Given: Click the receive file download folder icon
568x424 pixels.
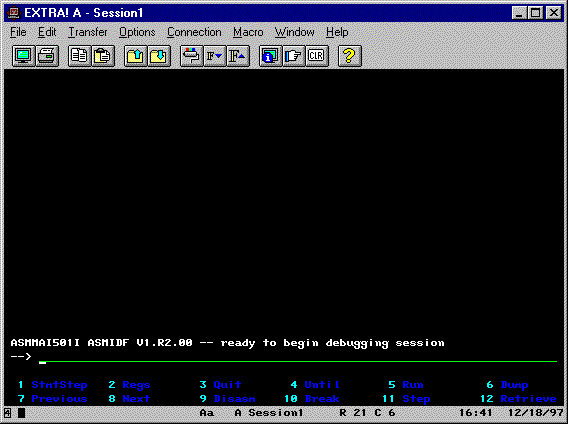Looking at the screenshot, I should click(x=159, y=56).
